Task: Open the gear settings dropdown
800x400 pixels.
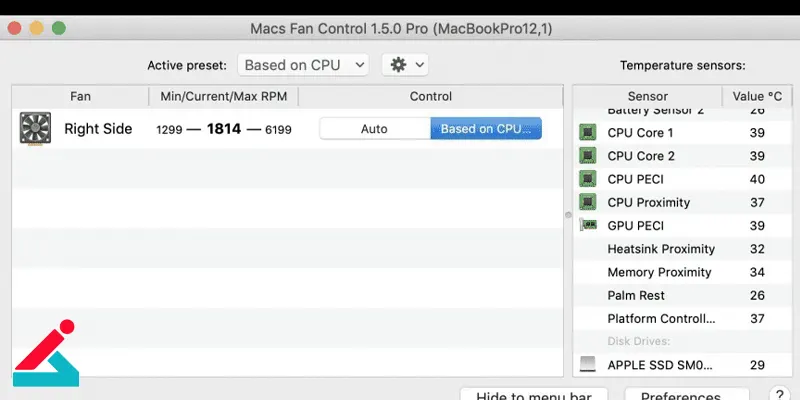Action: point(405,65)
